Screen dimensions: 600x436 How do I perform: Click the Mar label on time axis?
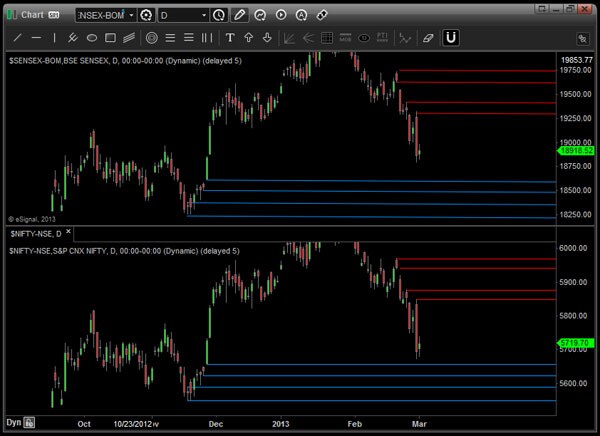point(419,424)
